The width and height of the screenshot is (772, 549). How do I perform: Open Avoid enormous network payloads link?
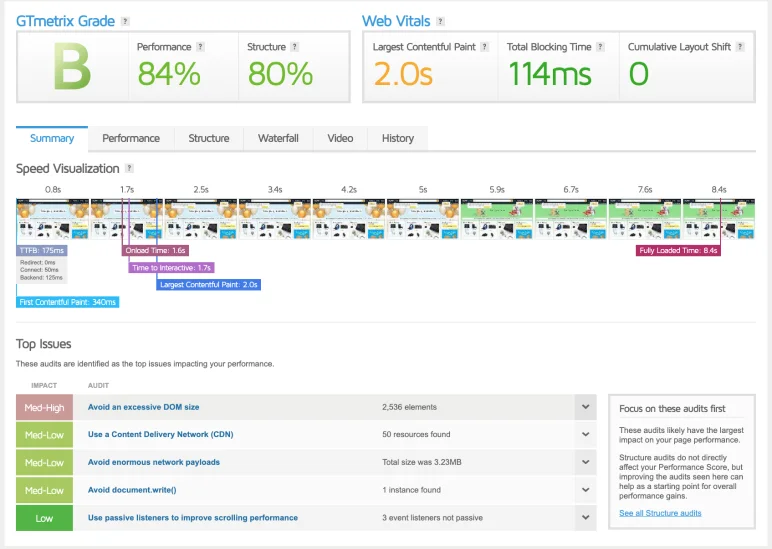[x=154, y=462]
